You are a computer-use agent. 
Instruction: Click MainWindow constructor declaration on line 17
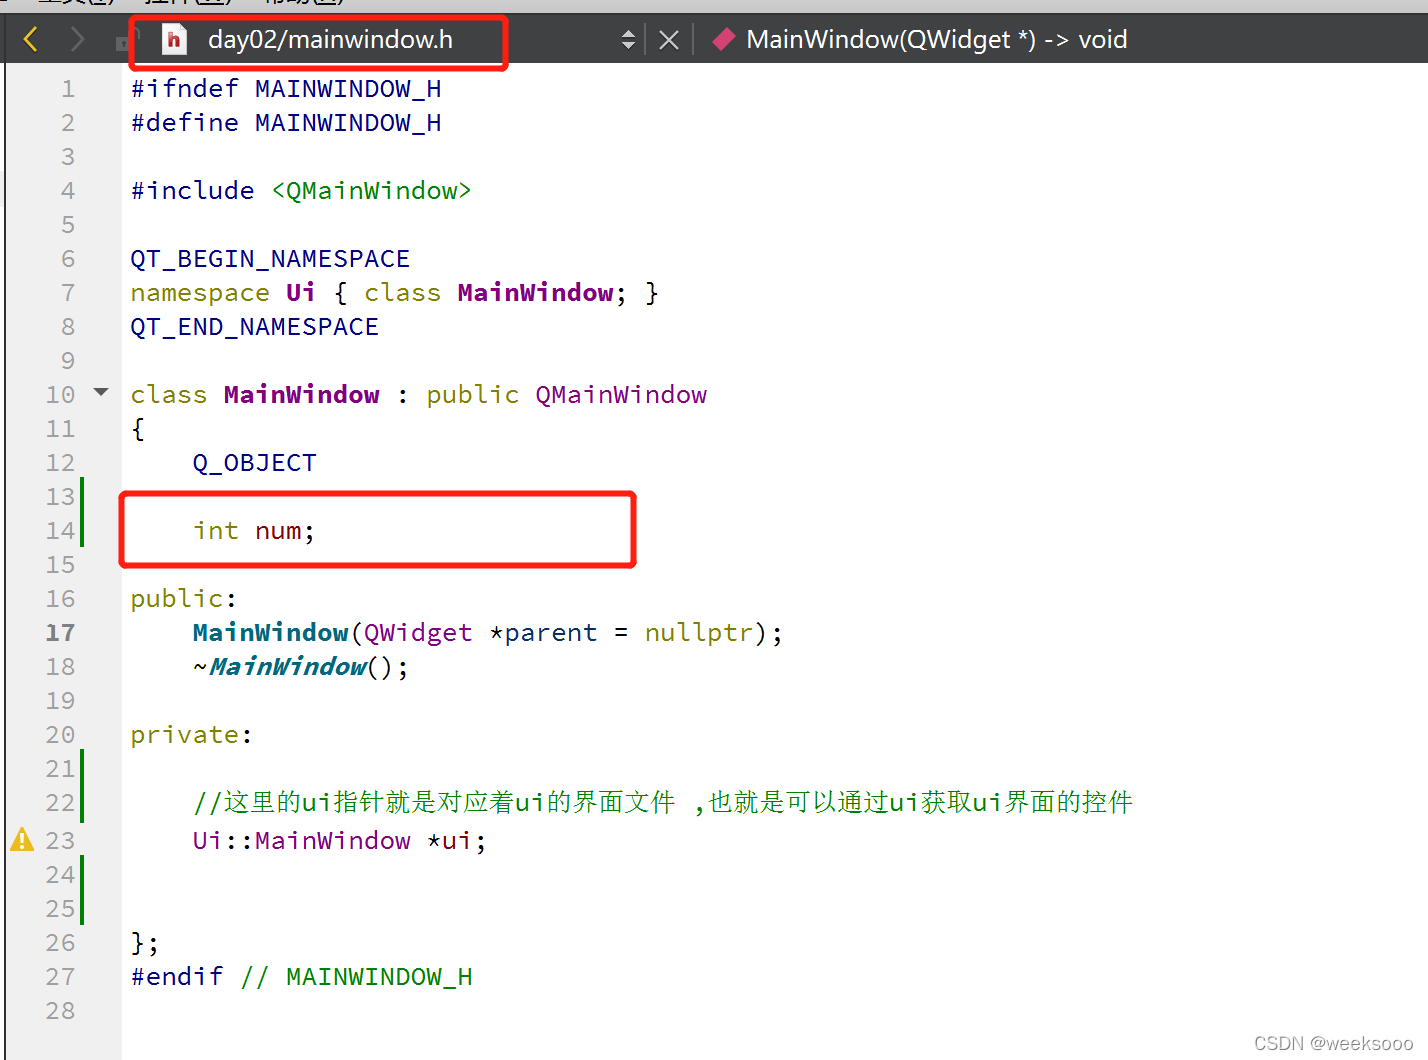click(x=488, y=633)
